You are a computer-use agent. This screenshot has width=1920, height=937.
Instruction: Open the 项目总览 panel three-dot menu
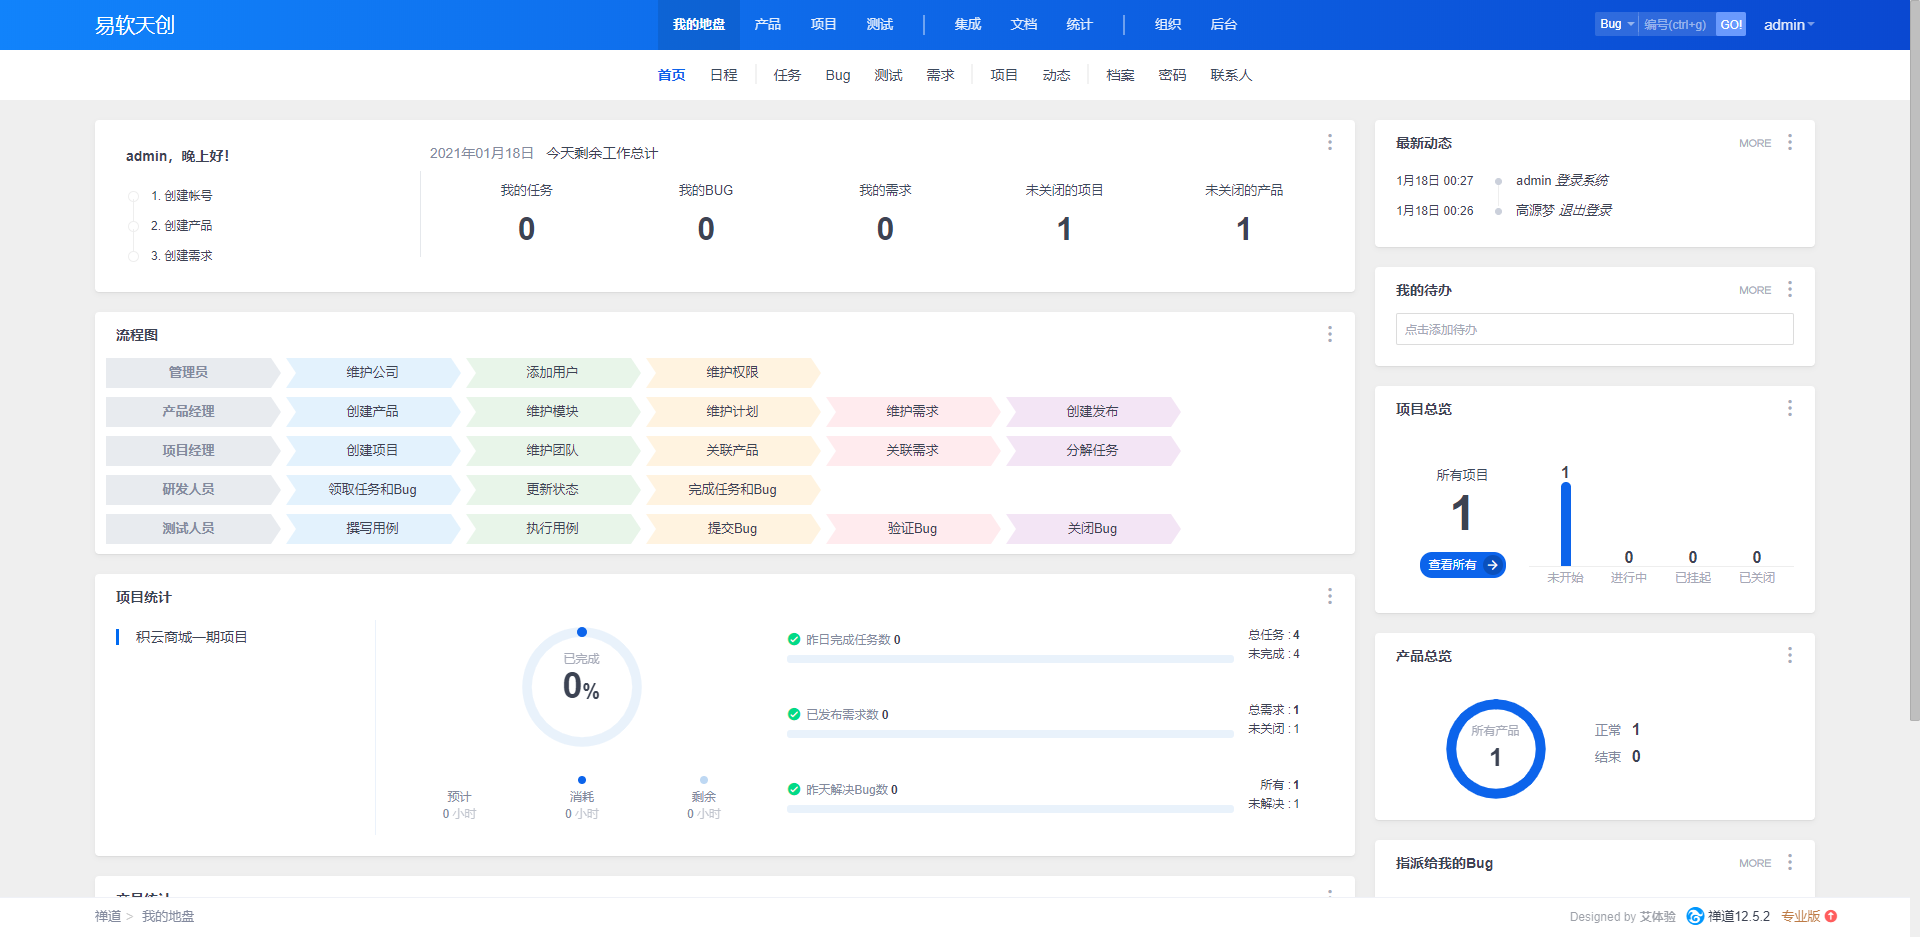pyautogui.click(x=1789, y=408)
